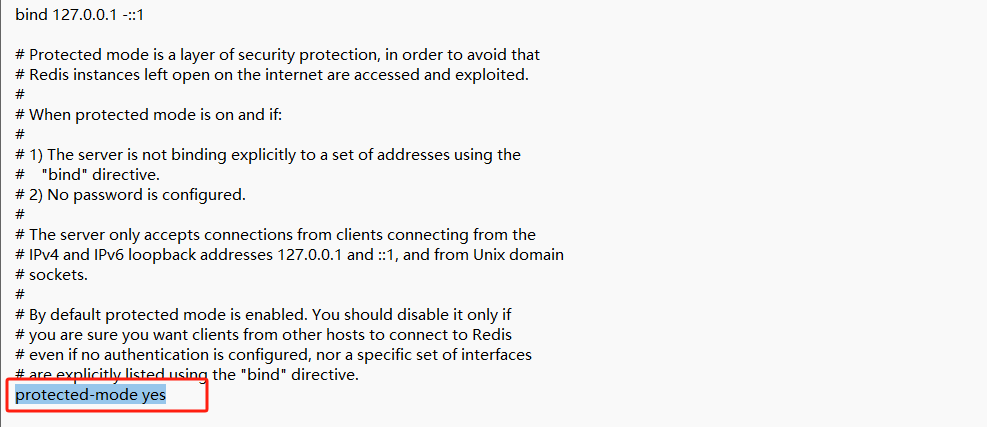Click the "IPv4 and IPv6 loopback addresses" line
This screenshot has width=987, height=427.
(x=290, y=254)
